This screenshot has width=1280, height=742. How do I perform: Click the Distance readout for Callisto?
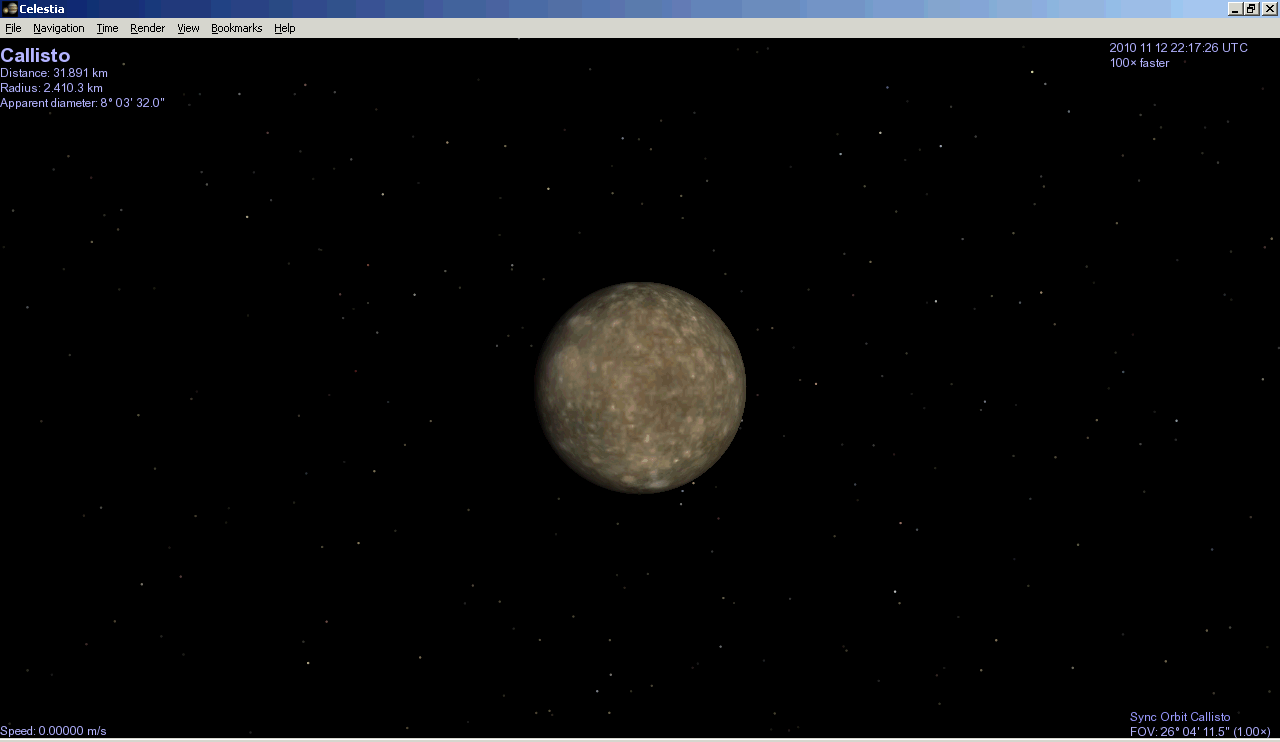coord(54,73)
